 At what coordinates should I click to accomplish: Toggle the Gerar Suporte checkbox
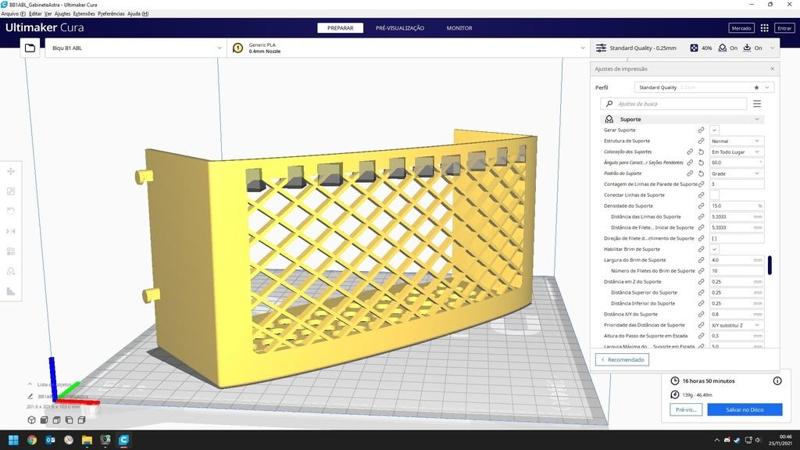tap(714, 130)
